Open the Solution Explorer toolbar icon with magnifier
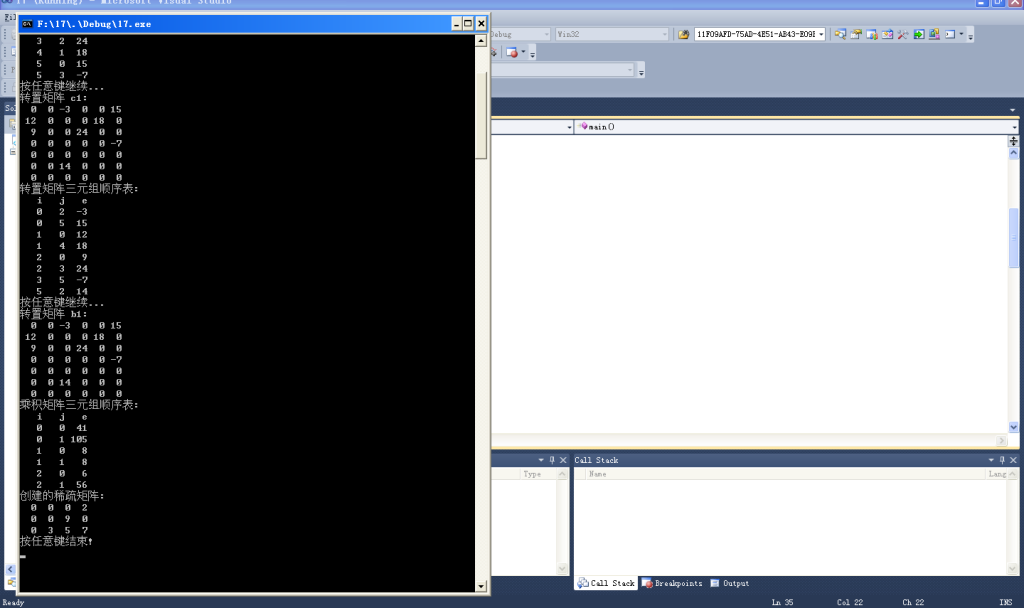The height and width of the screenshot is (608, 1024). [840, 35]
